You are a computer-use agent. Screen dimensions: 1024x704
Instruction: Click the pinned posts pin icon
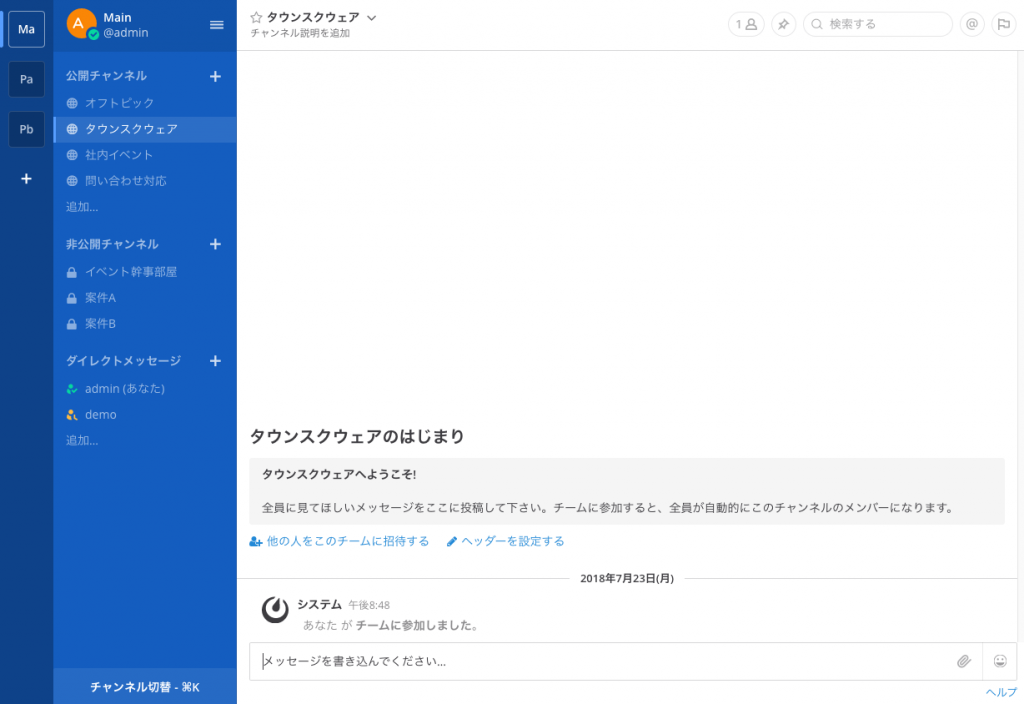[783, 25]
